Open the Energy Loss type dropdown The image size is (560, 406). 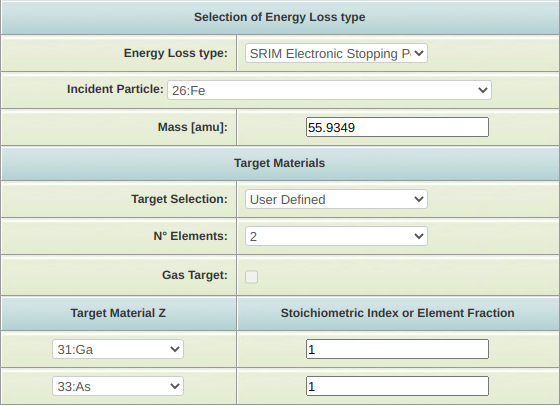(x=336, y=54)
